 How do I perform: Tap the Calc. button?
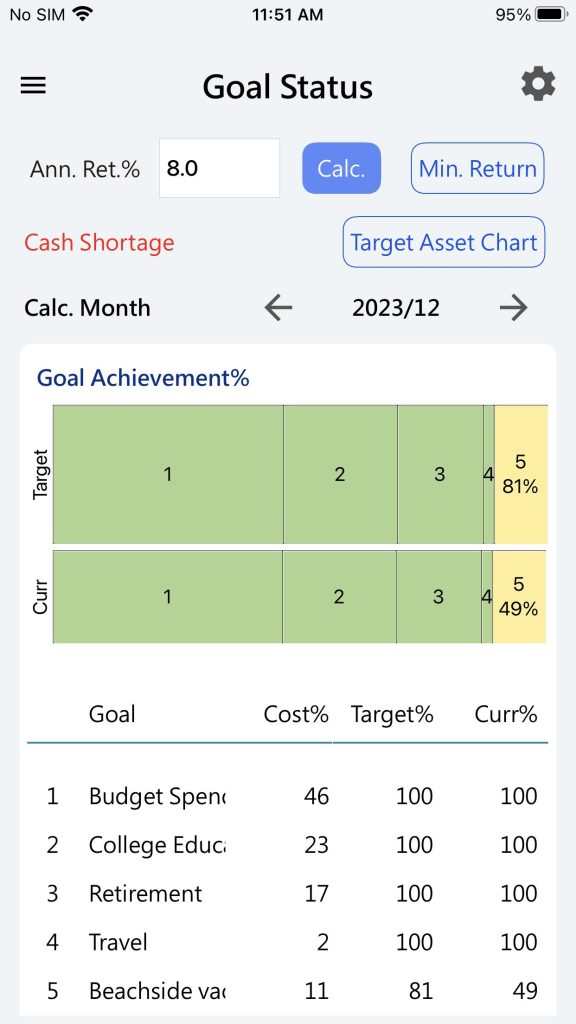pos(341,168)
